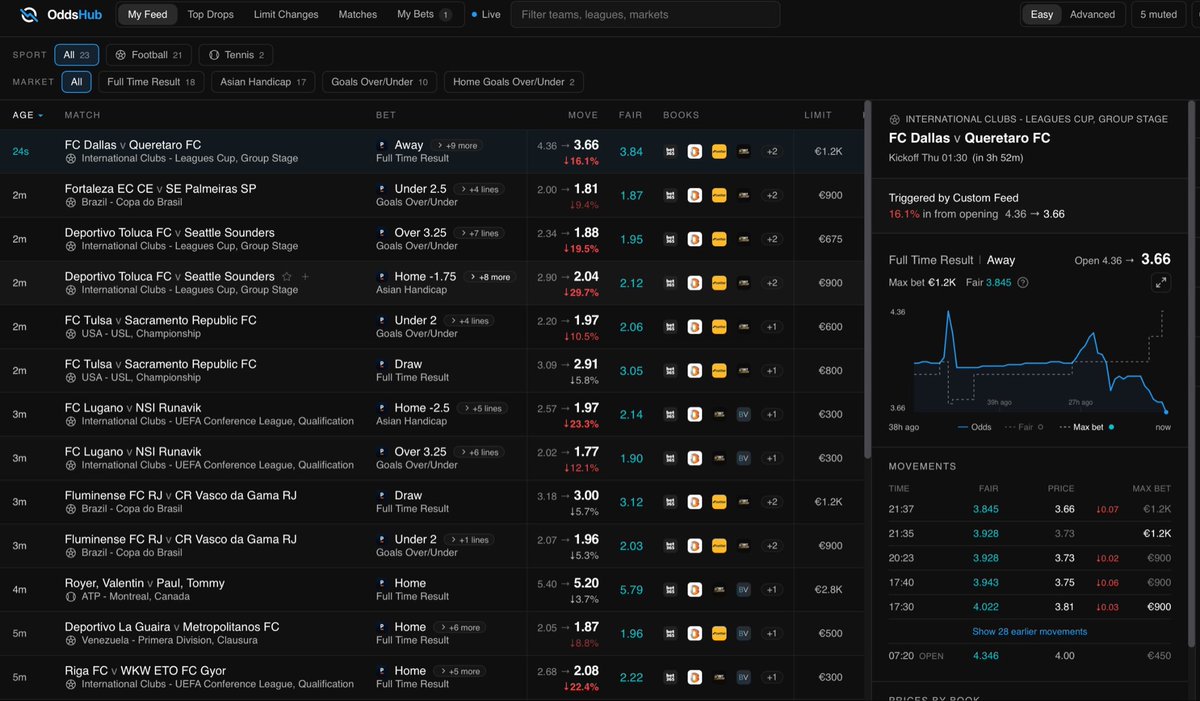
Task: Click black bookmaker icon in FC Tulsa Under 2 row
Action: (743, 327)
